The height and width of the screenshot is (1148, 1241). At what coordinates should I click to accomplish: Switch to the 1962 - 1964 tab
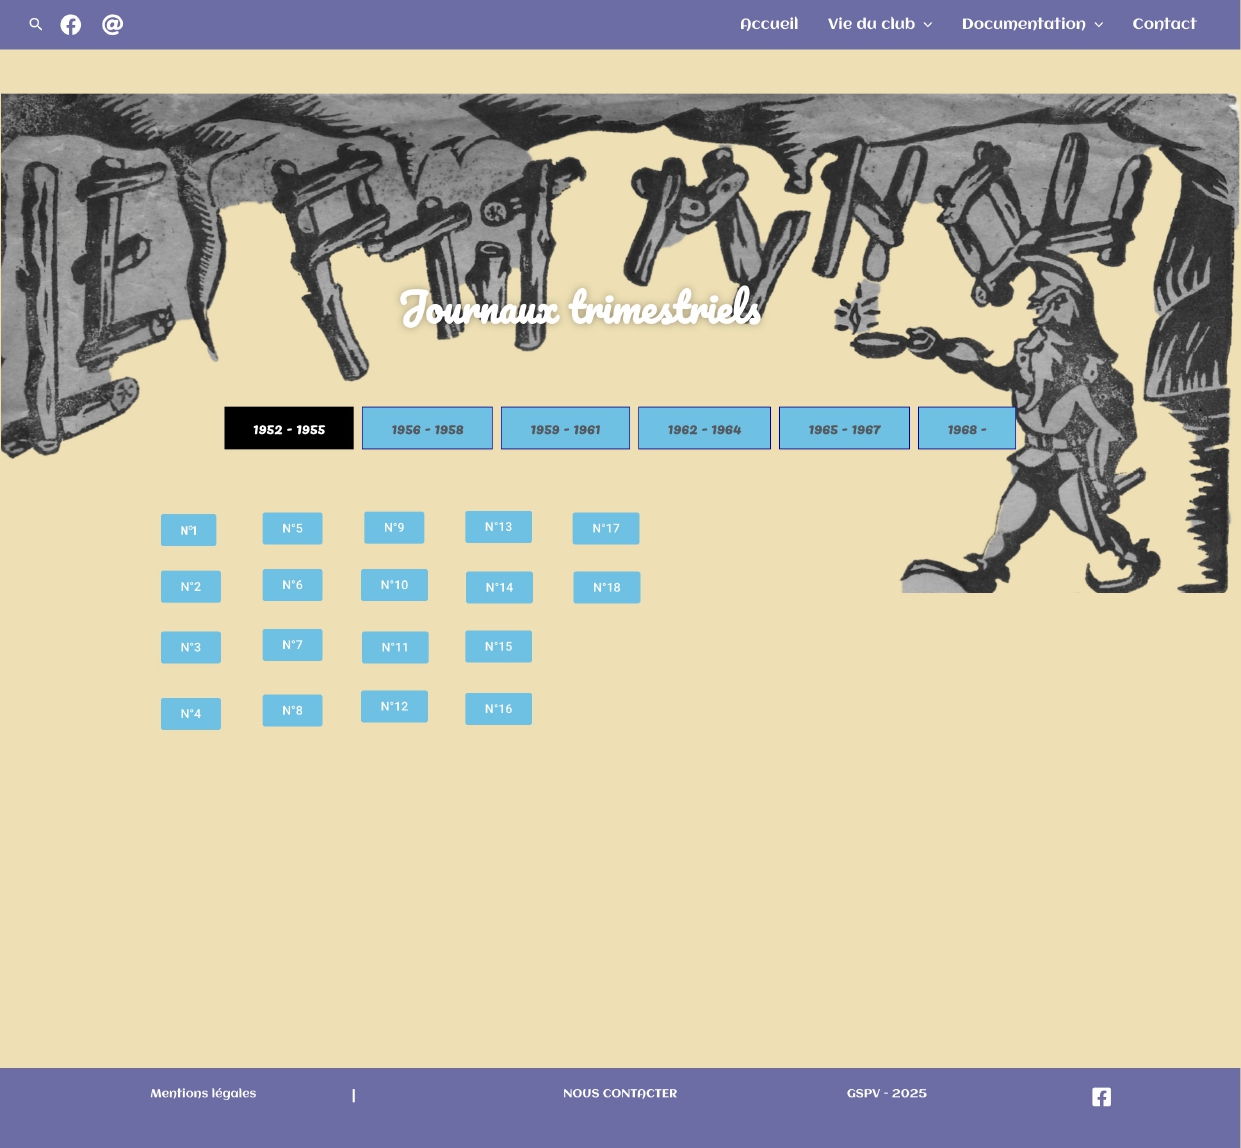coord(704,428)
